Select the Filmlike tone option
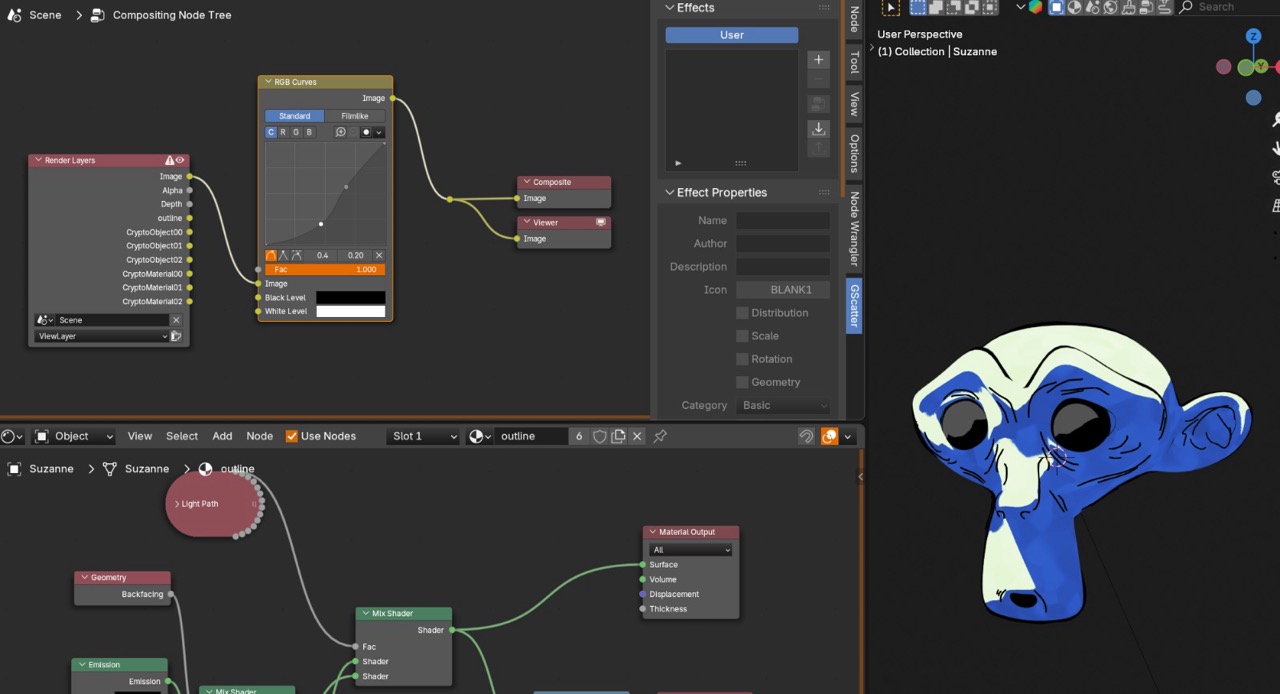The image size is (1280, 694). tap(355, 116)
